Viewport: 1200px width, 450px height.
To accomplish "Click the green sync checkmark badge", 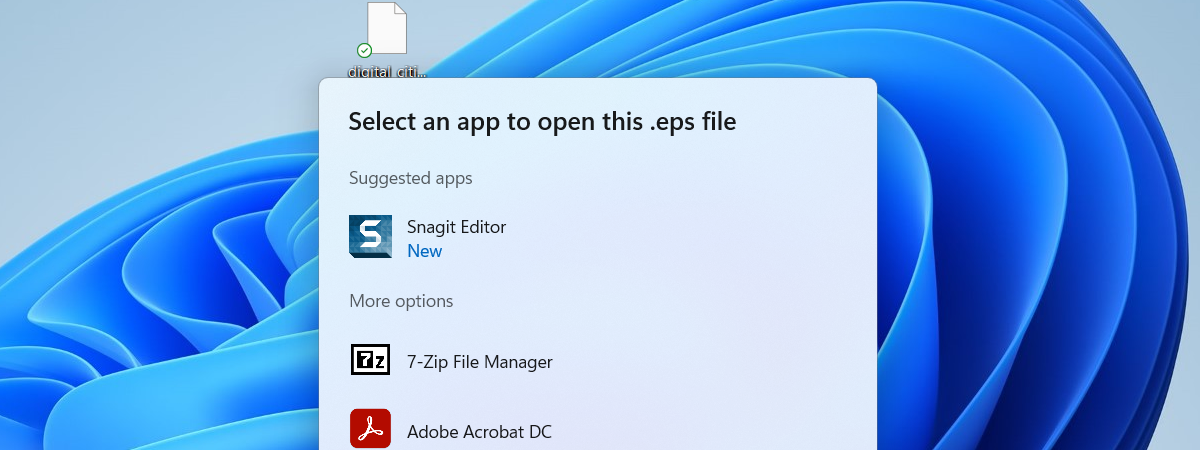I will (x=364, y=50).
